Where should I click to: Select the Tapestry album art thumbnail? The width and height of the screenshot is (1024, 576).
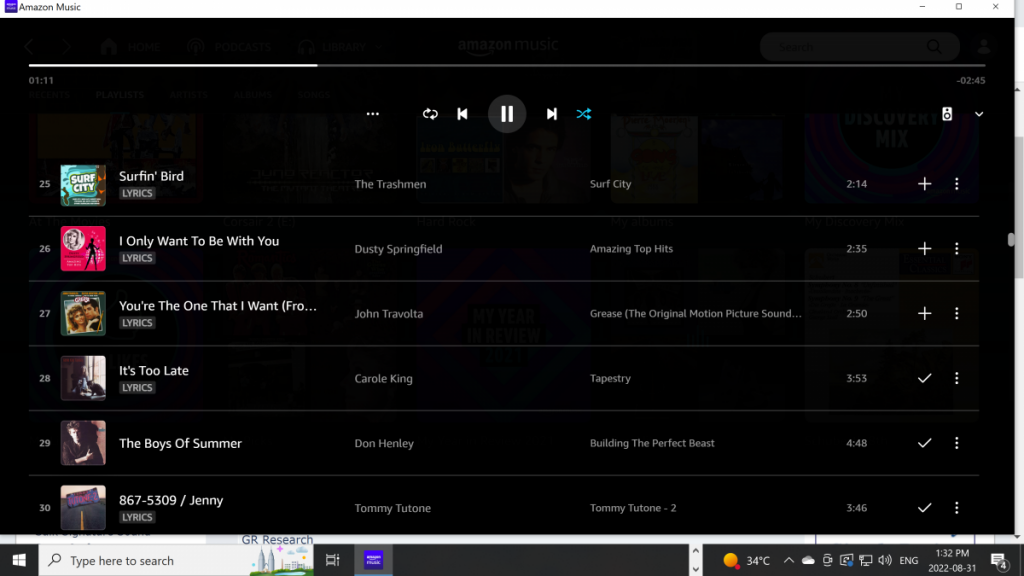click(x=83, y=378)
